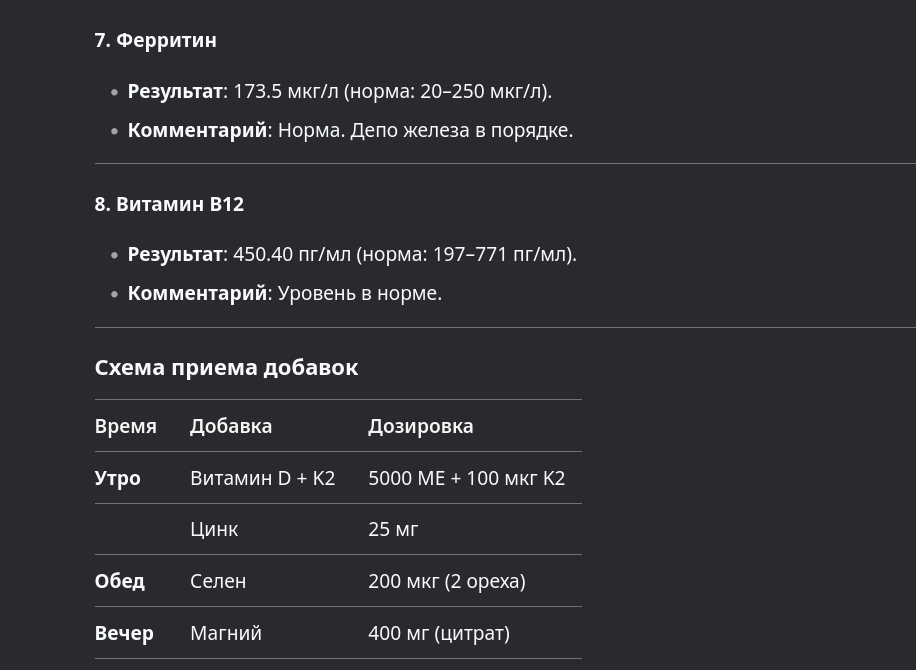Select the Депо железа в порядке comment
The width and height of the screenshot is (916, 670).
(x=462, y=130)
